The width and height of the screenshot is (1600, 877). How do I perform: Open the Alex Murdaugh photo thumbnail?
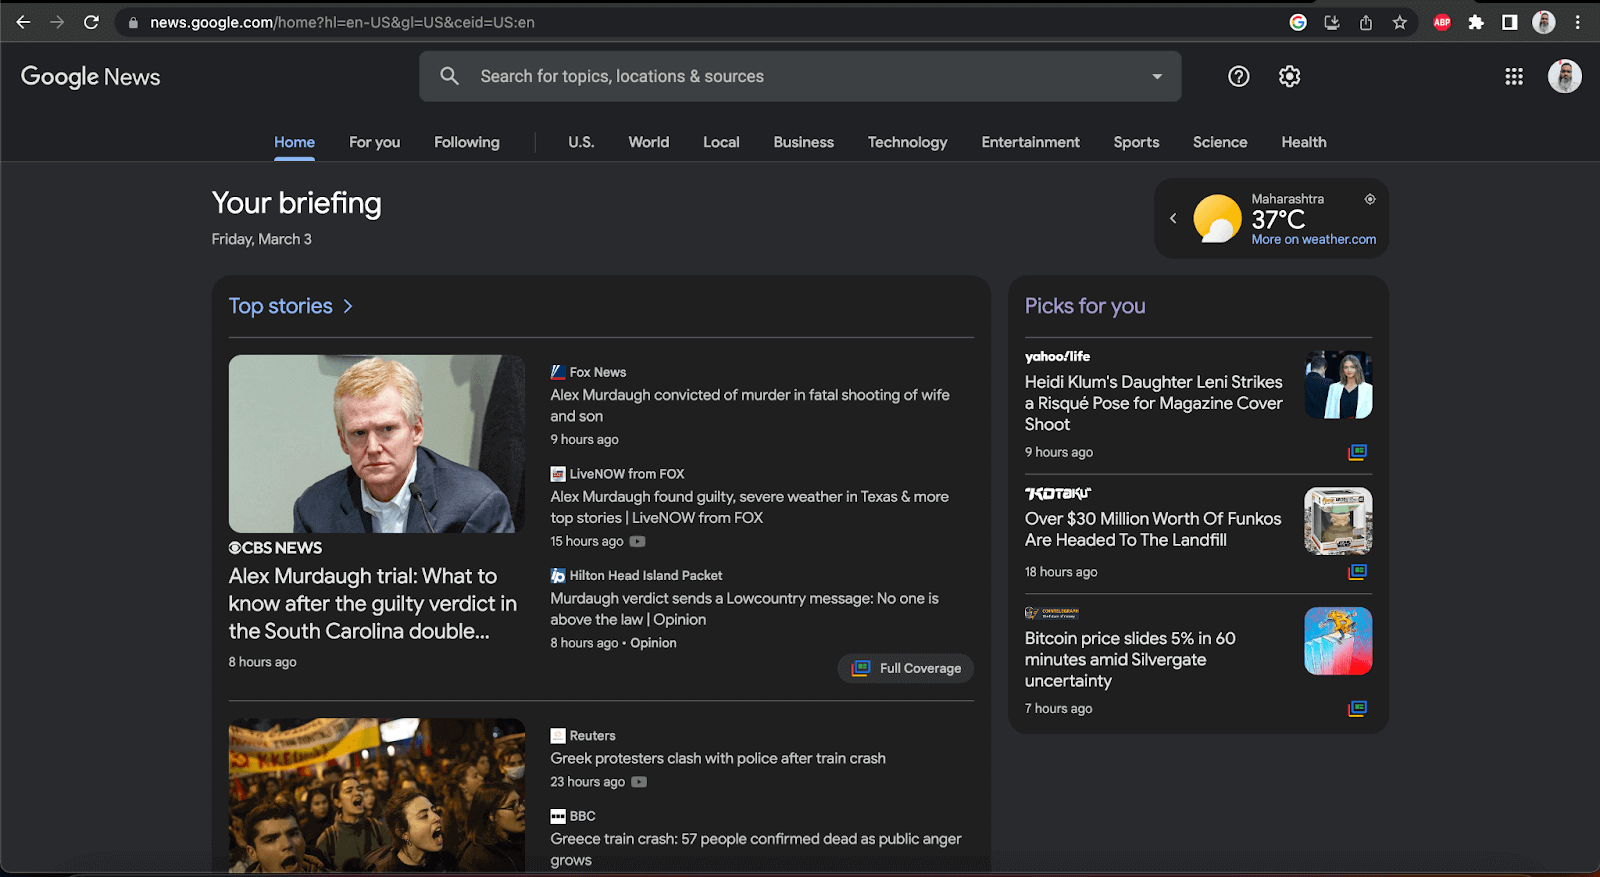(376, 443)
